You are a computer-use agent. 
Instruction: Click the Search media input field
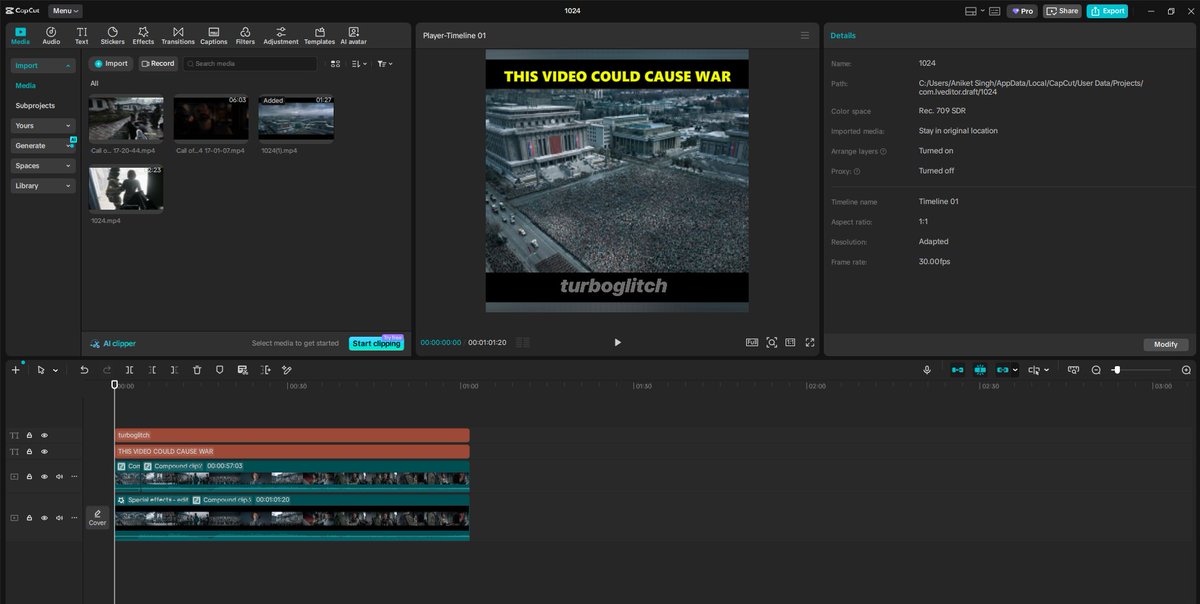(x=250, y=63)
